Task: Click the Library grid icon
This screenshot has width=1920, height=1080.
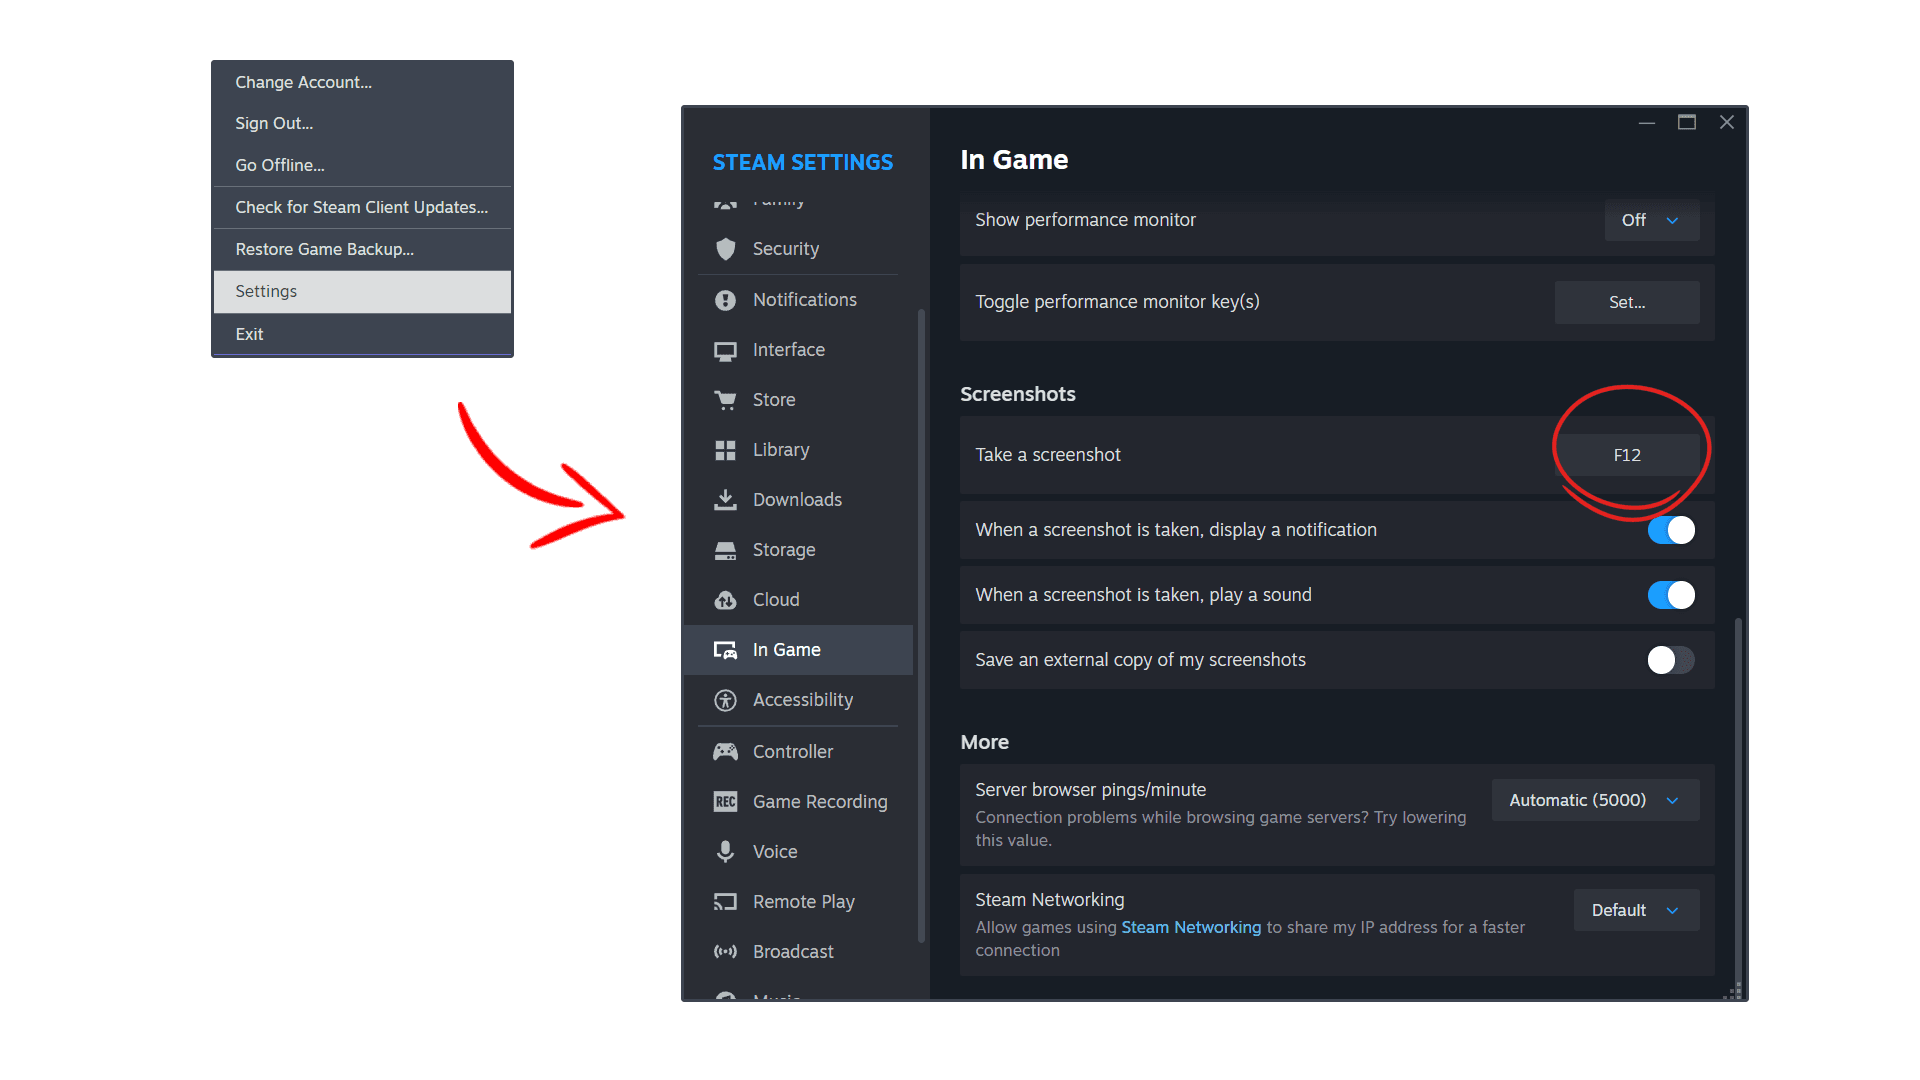Action: [x=726, y=450]
